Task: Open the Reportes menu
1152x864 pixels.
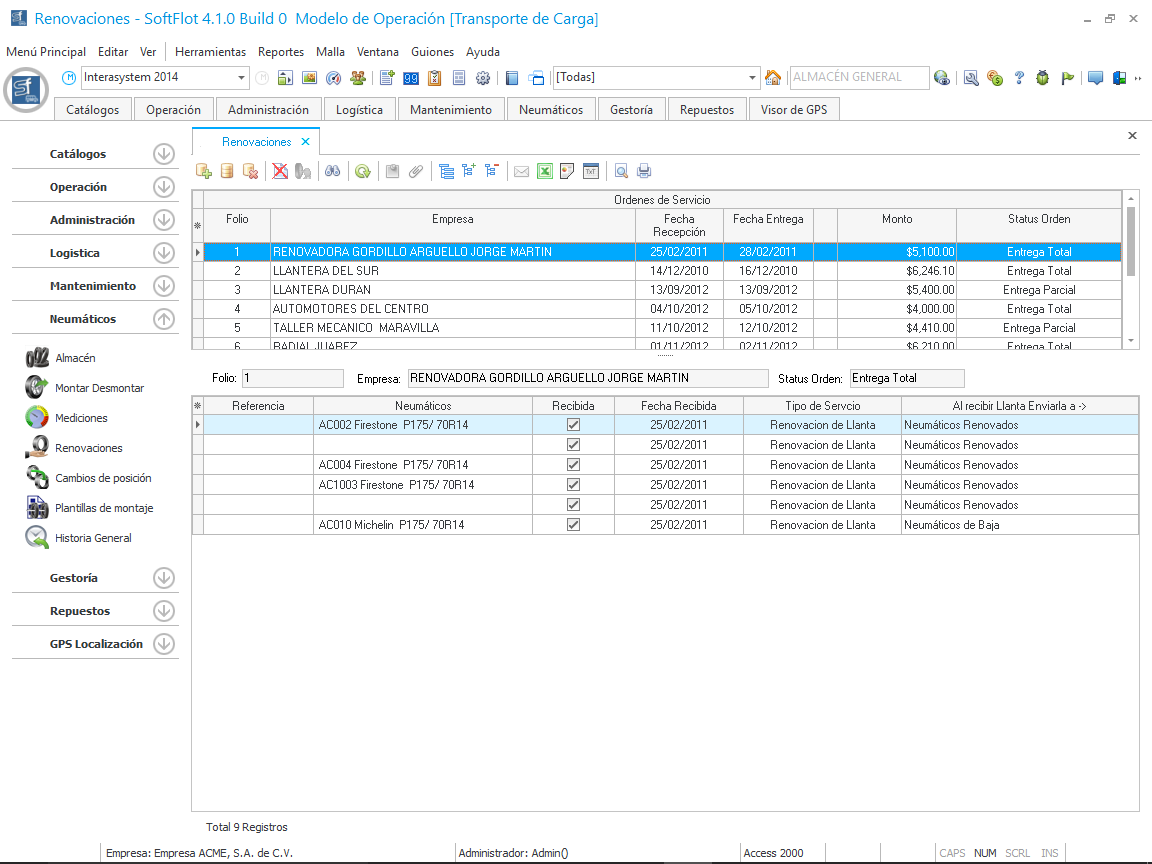Action: click(280, 52)
